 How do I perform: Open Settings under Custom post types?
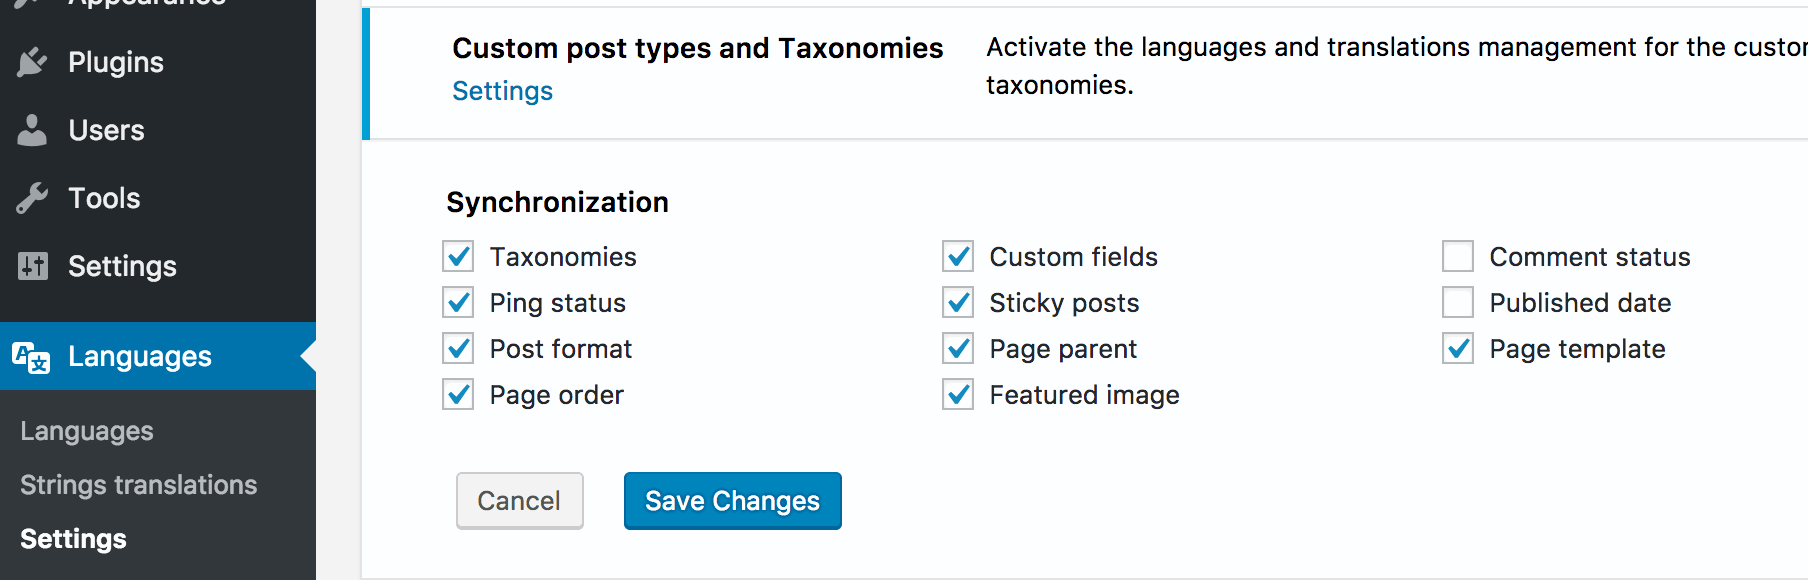click(502, 90)
